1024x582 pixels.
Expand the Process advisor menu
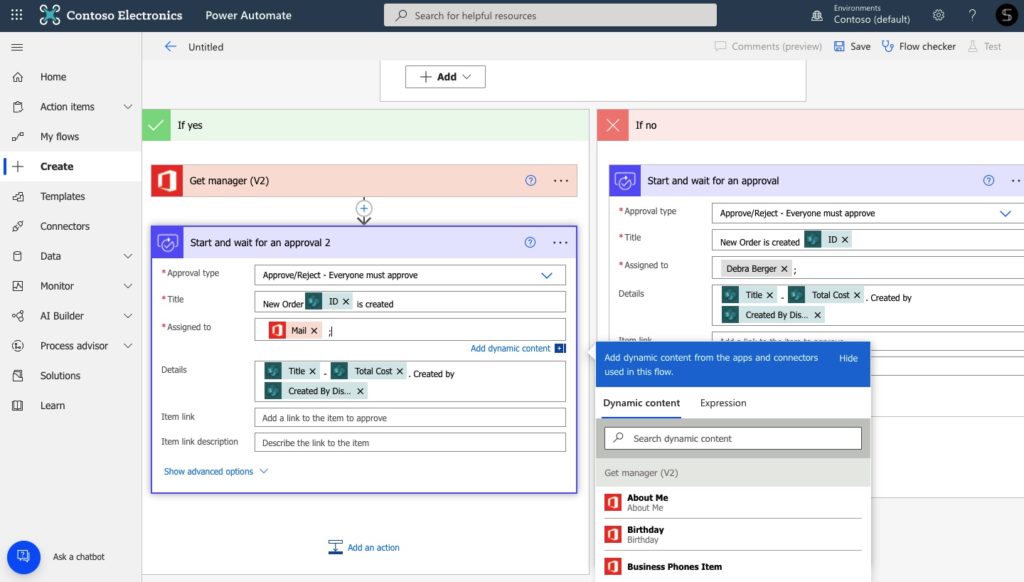tap(128, 346)
